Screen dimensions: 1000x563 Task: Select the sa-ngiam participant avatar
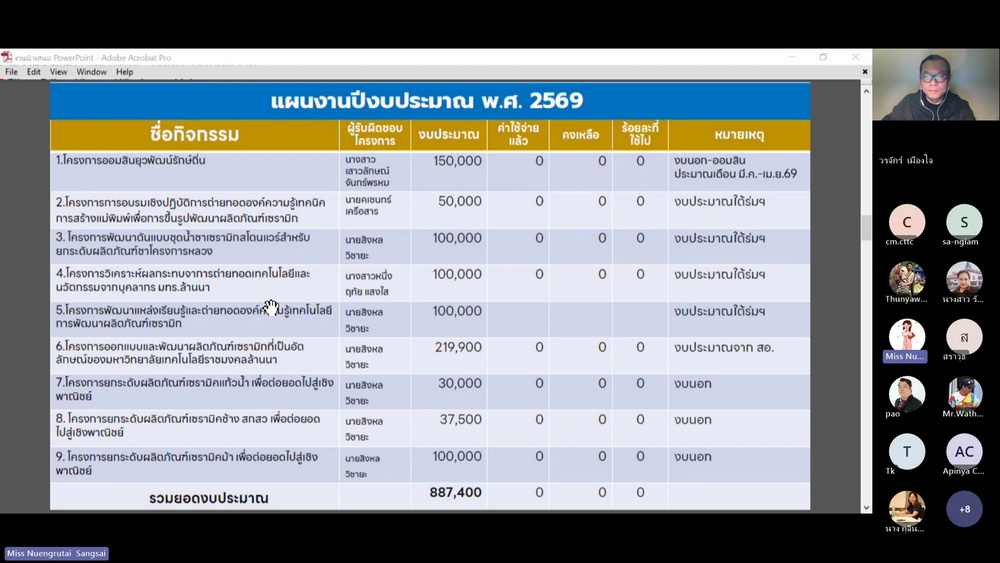click(964, 222)
